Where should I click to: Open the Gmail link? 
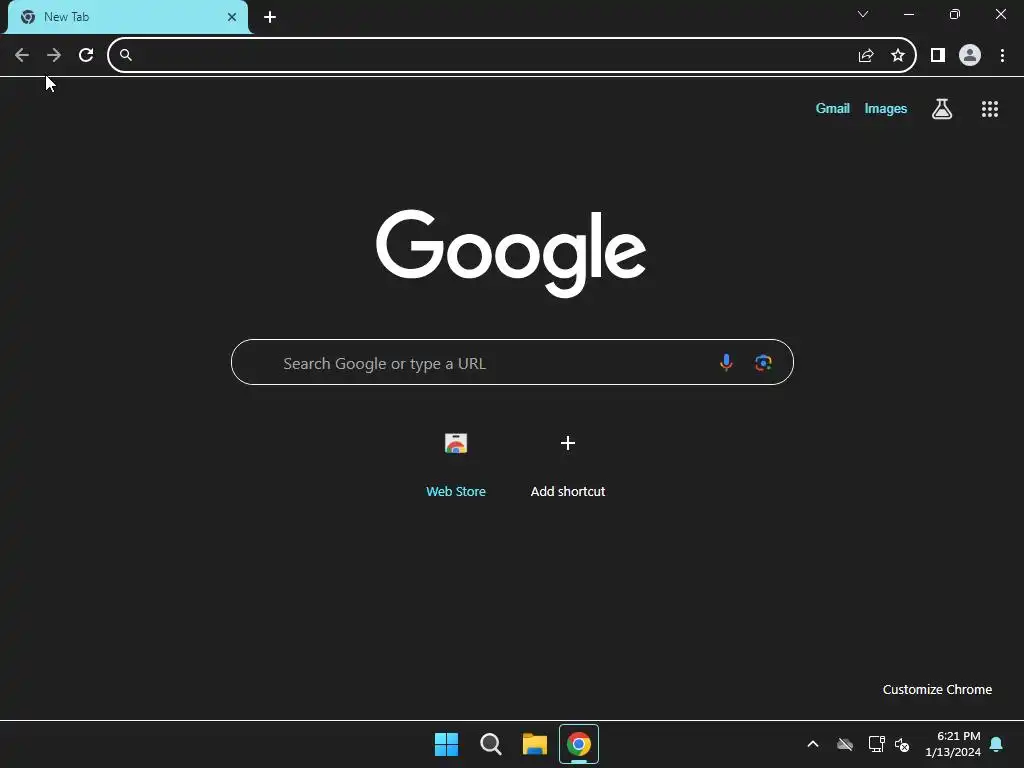tap(833, 108)
